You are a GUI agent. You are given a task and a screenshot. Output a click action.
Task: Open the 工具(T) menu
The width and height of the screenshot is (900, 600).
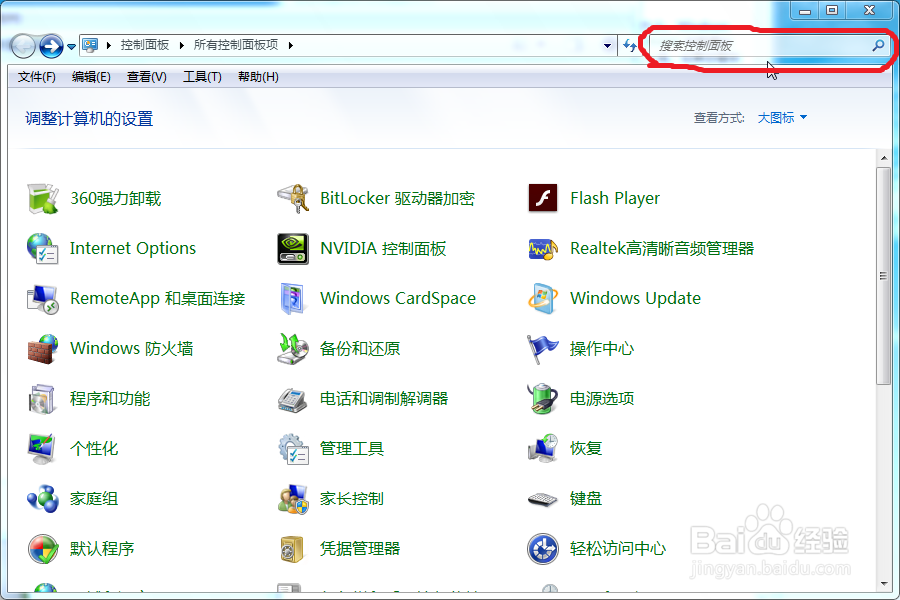coord(201,77)
